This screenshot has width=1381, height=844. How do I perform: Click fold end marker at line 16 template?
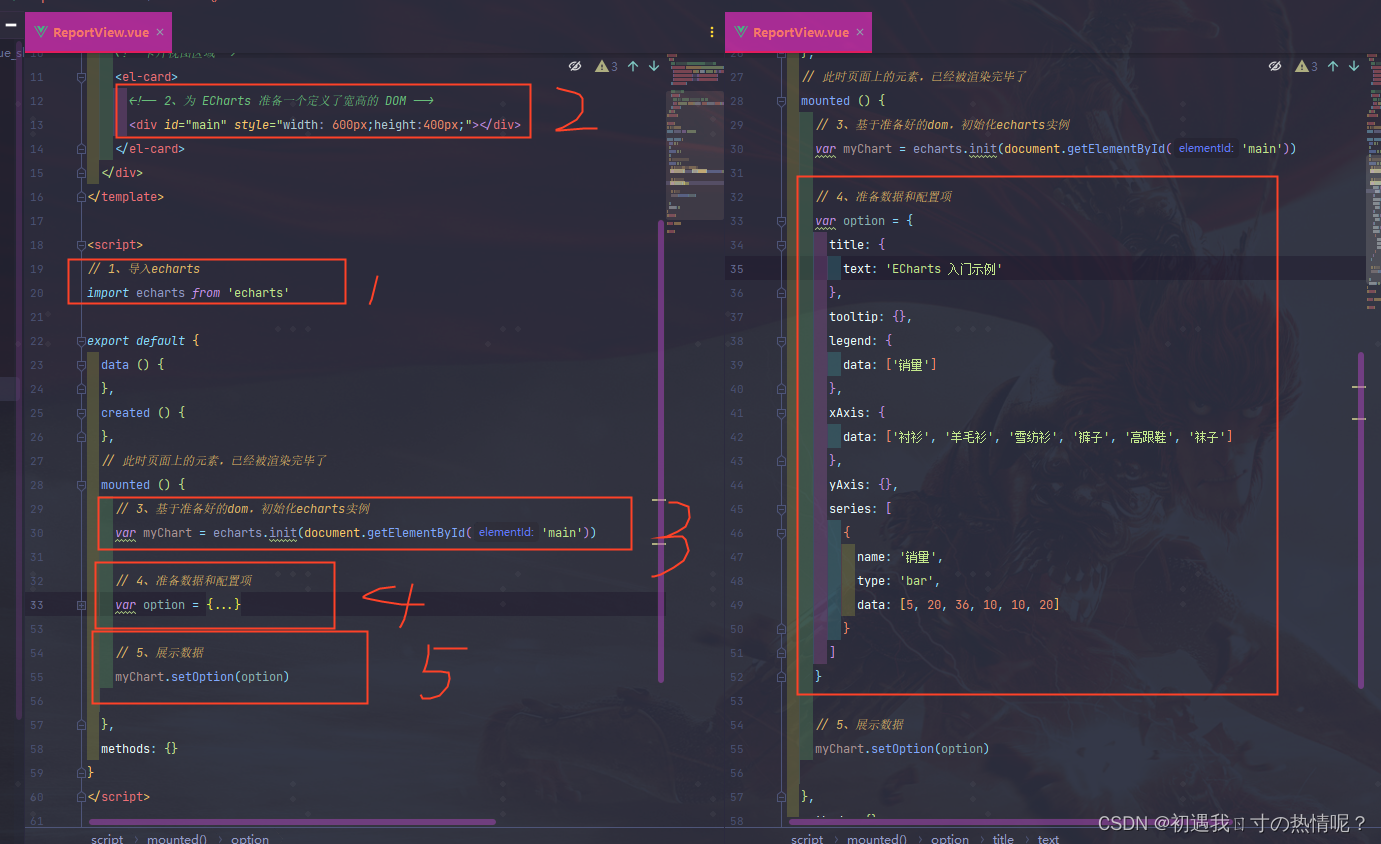pyautogui.click(x=81, y=197)
